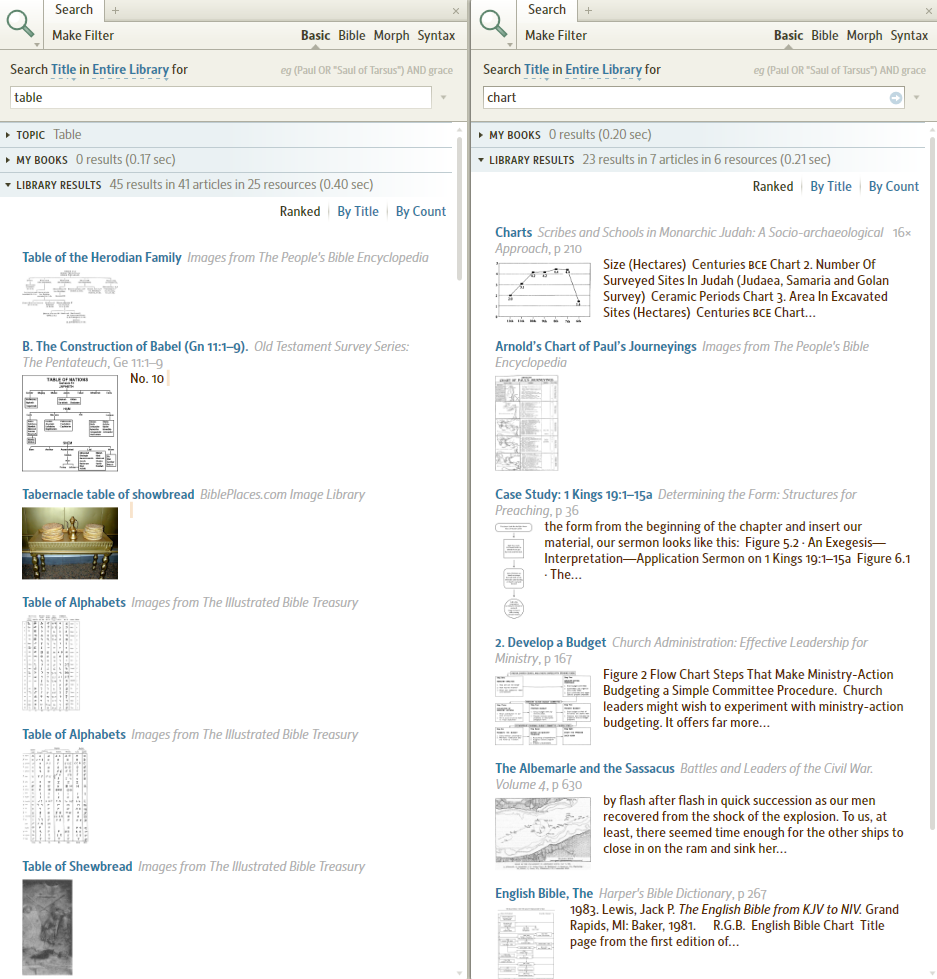Image resolution: width=937 pixels, height=979 pixels.
Task: Open Entire Library selector in right panel
Action: pyautogui.click(x=604, y=69)
